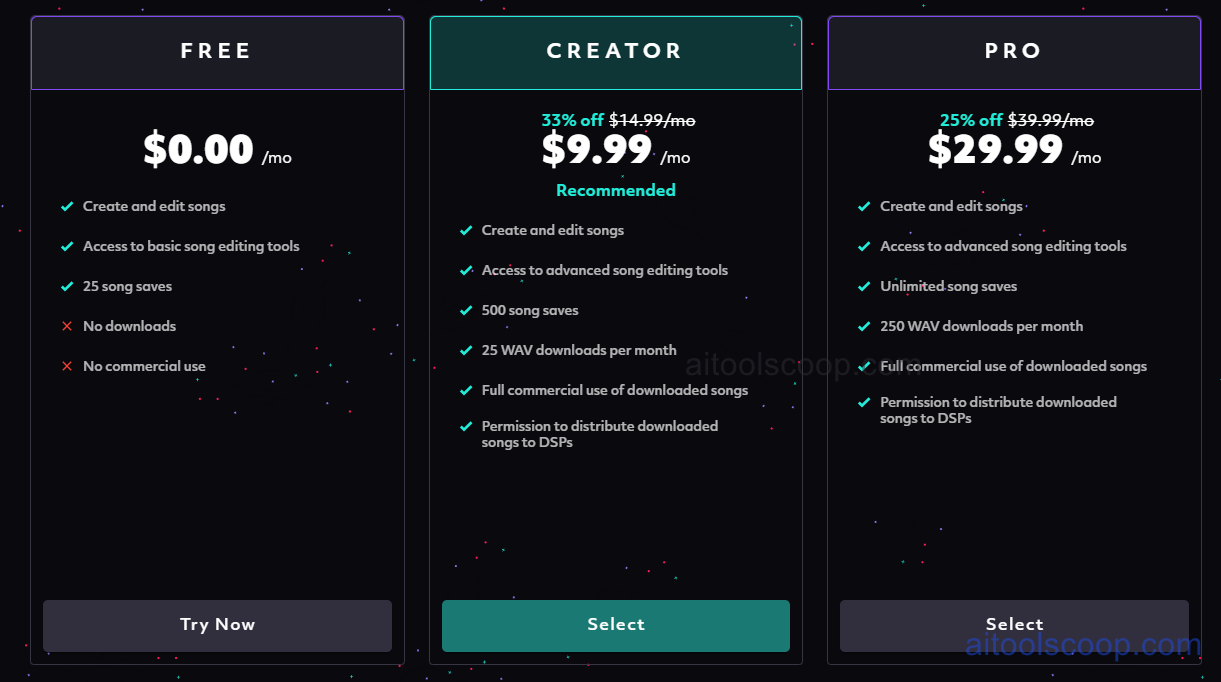Click the '33% off' discount text

(x=569, y=120)
